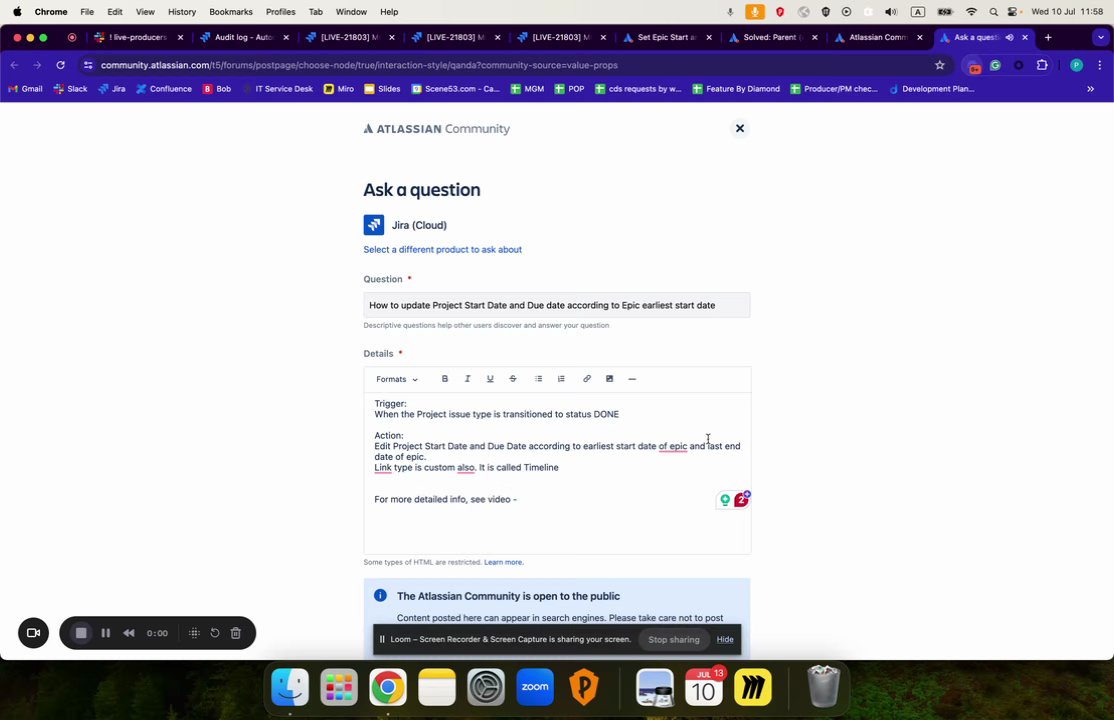Expand the tab search dropdown
Image resolution: width=1114 pixels, height=720 pixels.
pyautogui.click(x=1101, y=38)
